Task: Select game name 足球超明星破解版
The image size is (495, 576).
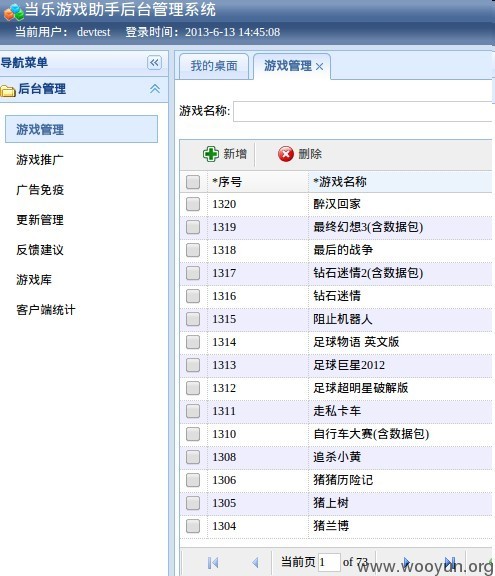Action: click(x=361, y=388)
